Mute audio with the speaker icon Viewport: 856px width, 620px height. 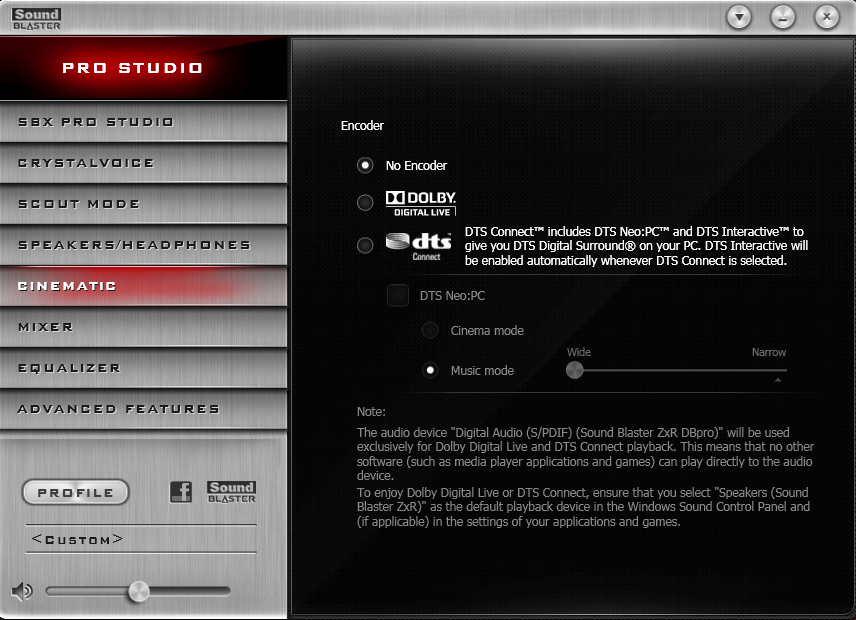(22, 591)
